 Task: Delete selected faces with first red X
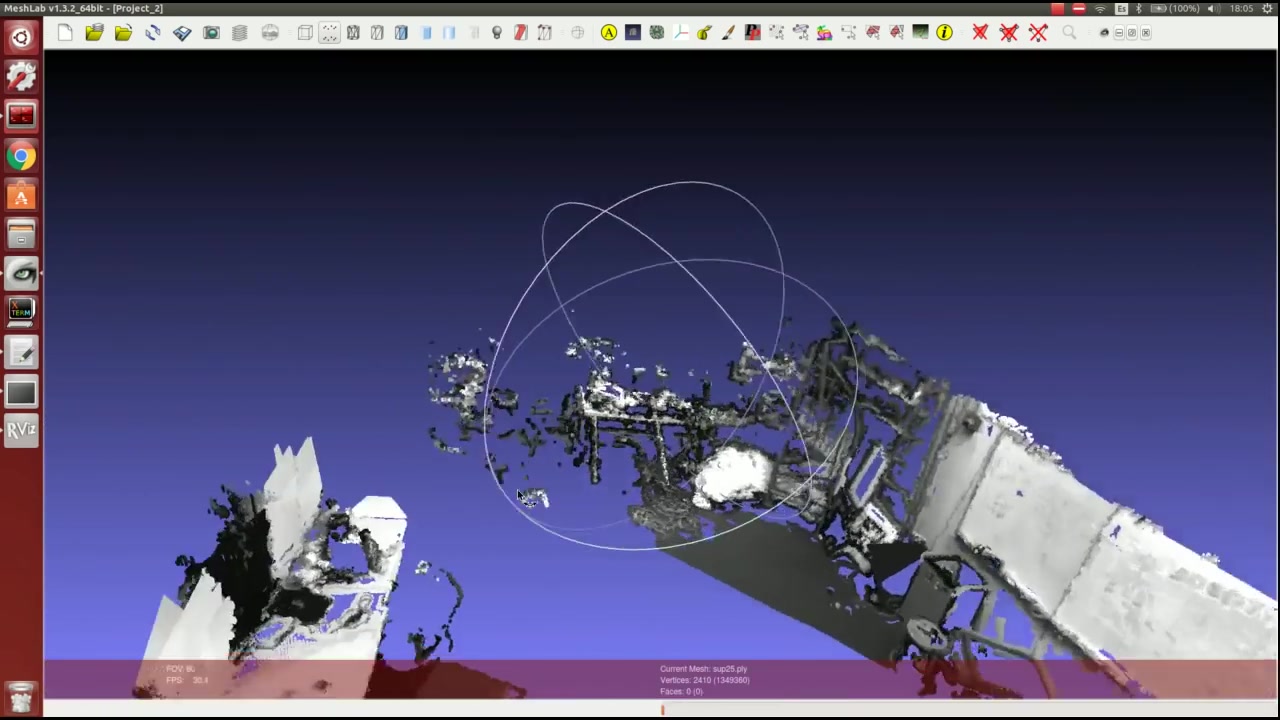pos(980,33)
